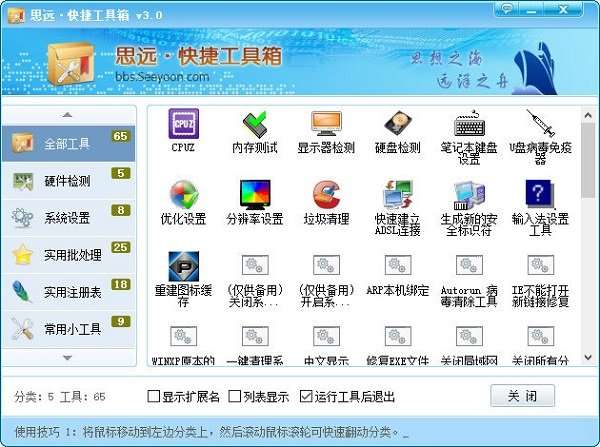Click the tool list vertical scrollbar thumb

click(x=588, y=161)
